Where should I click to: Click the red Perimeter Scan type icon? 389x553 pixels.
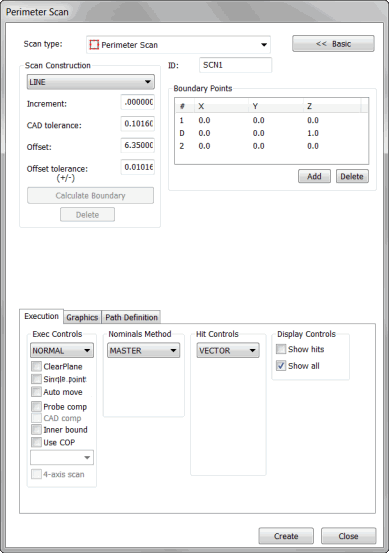tap(94, 45)
